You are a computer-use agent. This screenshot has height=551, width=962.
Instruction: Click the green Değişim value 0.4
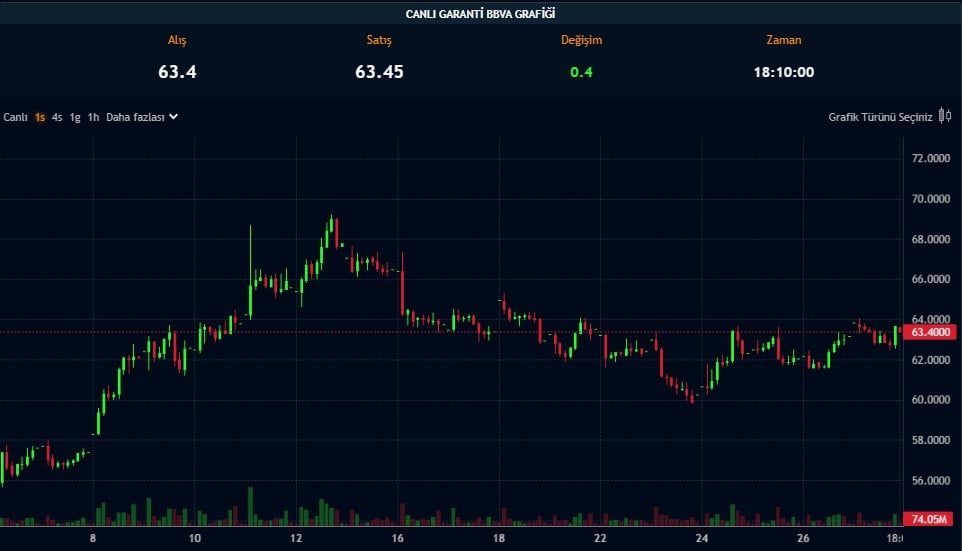coord(581,72)
